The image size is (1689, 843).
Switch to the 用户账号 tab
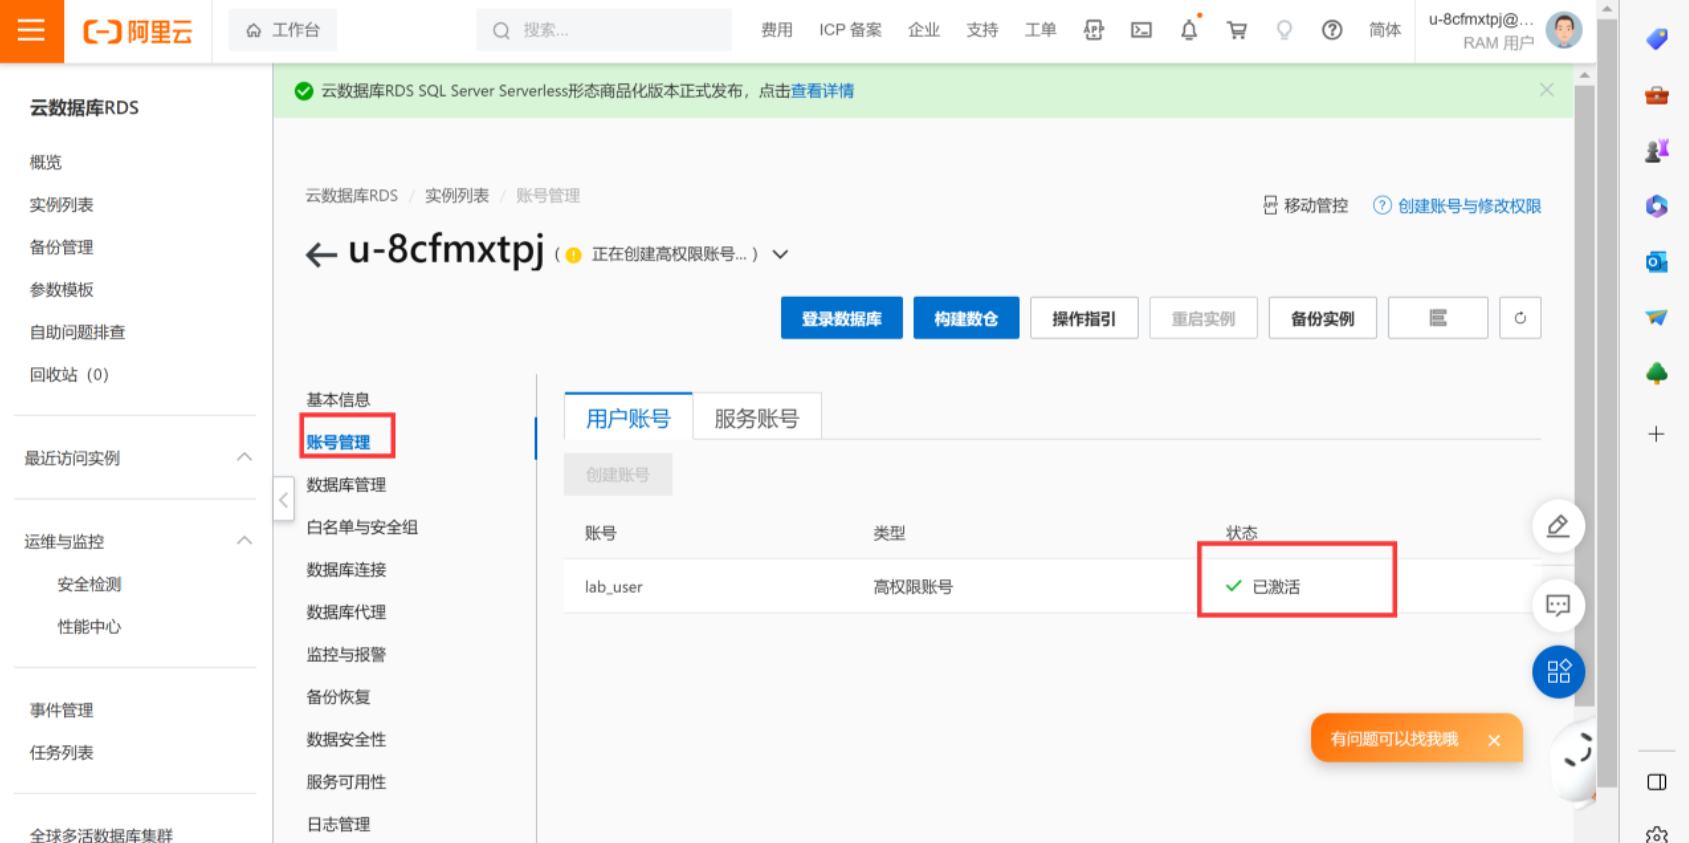tap(628, 417)
